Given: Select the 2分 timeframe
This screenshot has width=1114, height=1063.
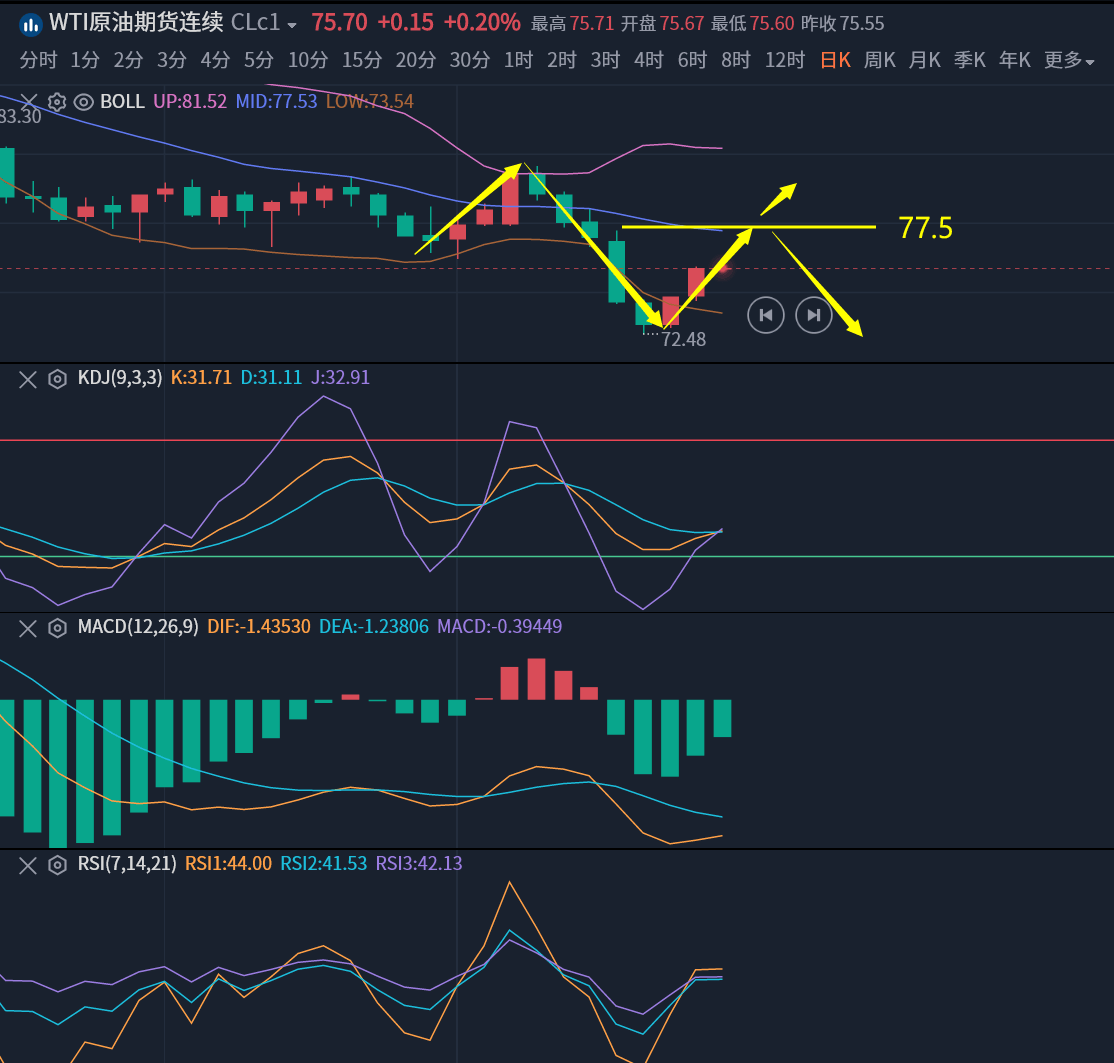Looking at the screenshot, I should click(x=129, y=60).
